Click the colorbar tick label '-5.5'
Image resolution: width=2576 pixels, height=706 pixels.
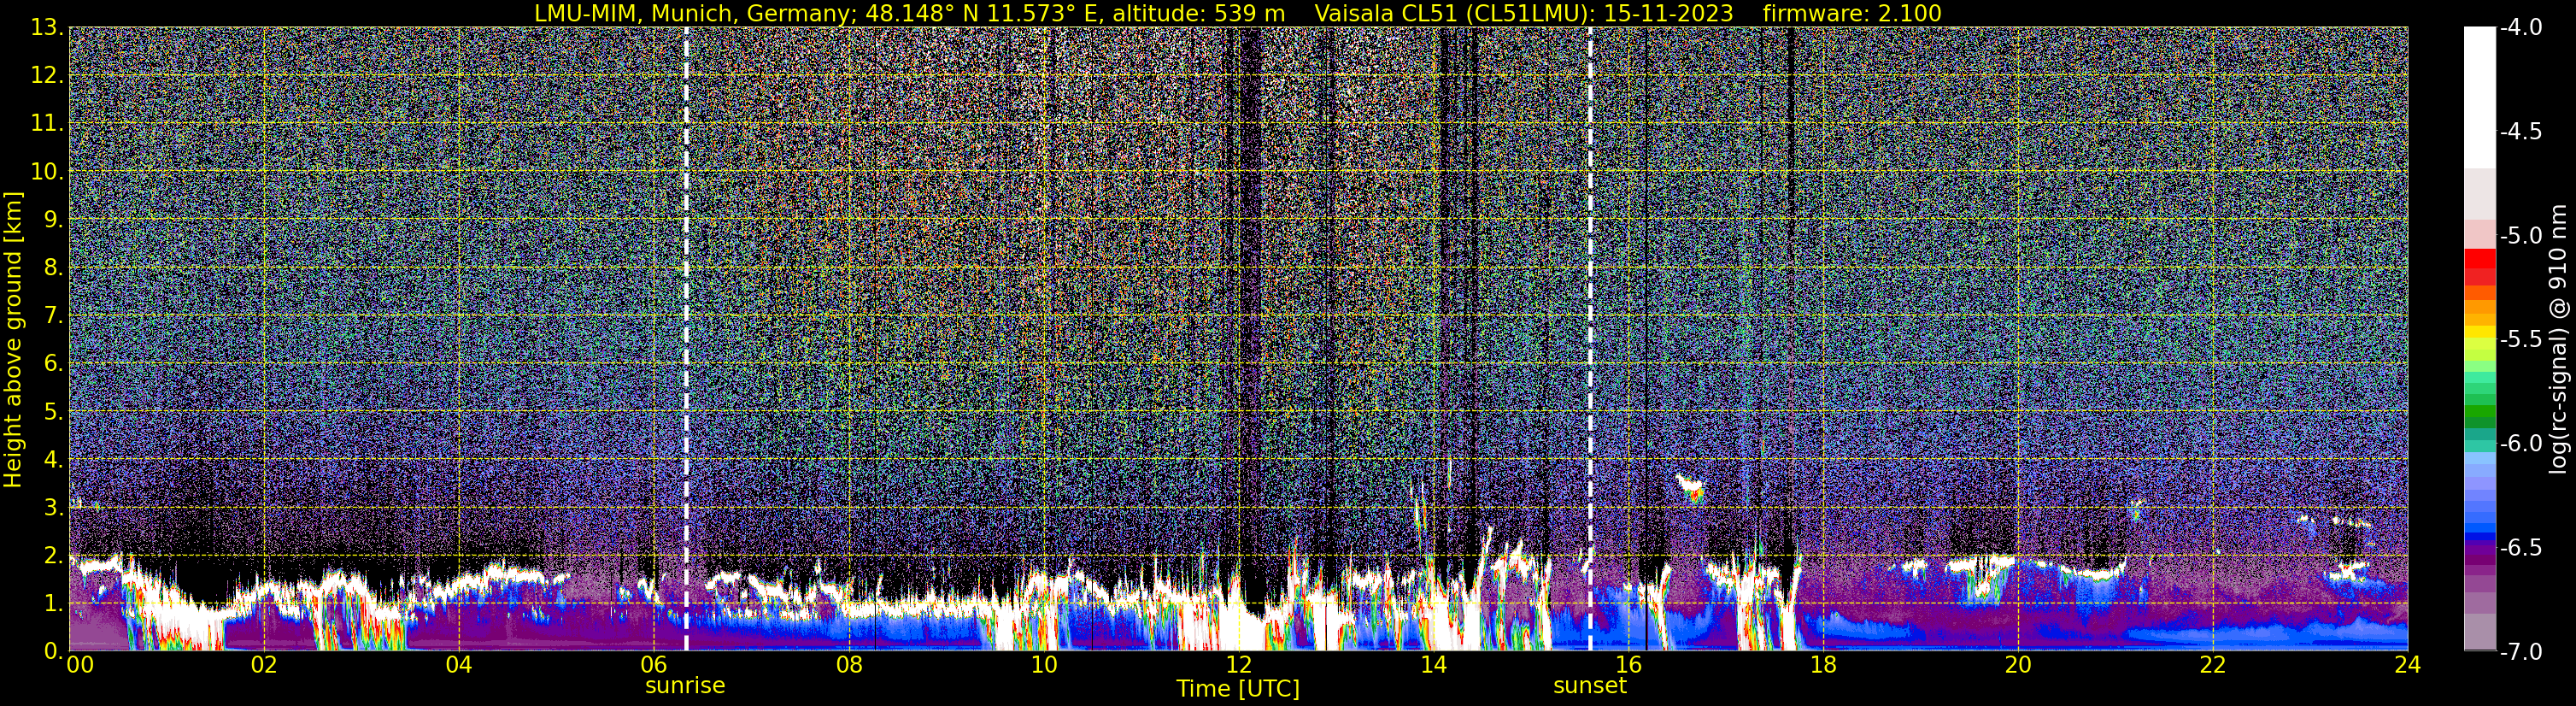pos(2521,340)
